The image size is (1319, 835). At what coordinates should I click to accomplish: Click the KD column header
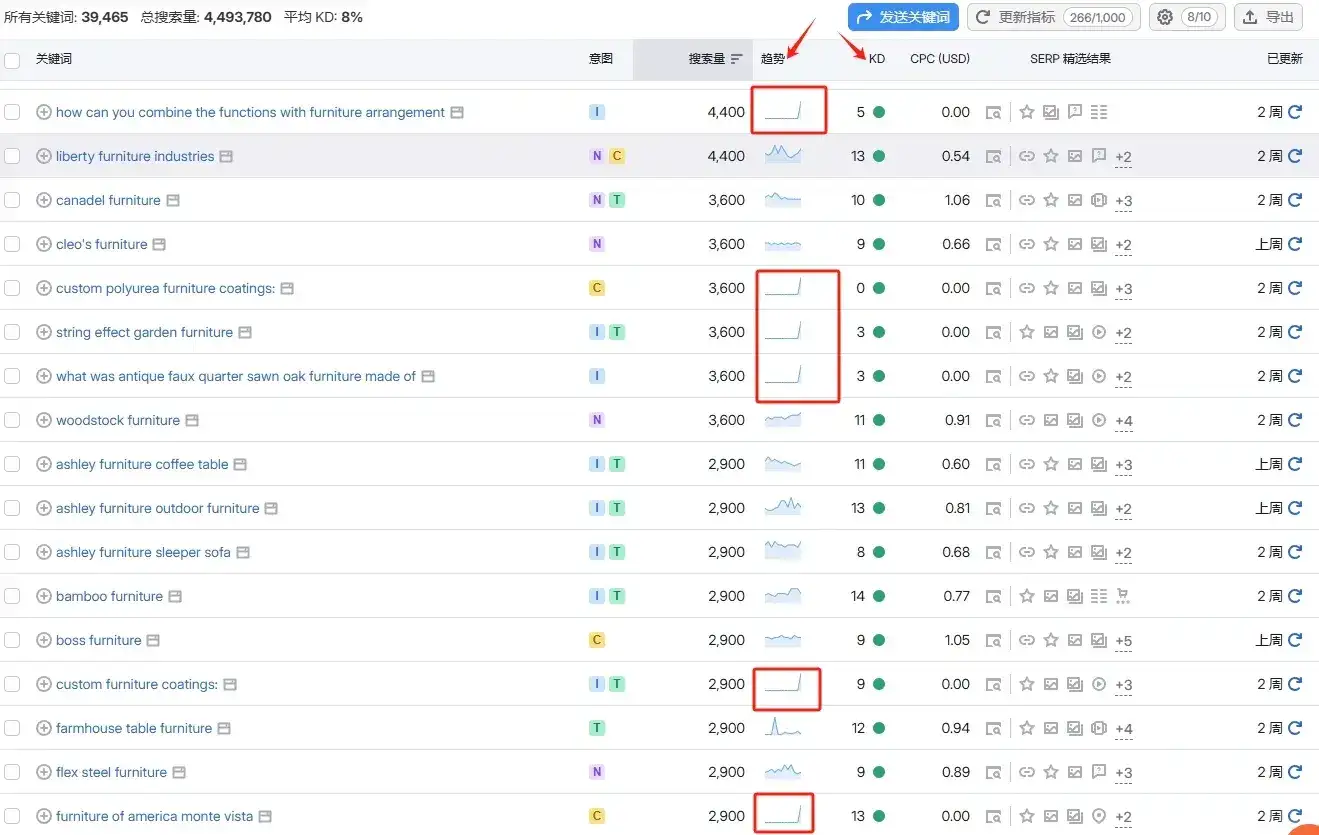(876, 59)
